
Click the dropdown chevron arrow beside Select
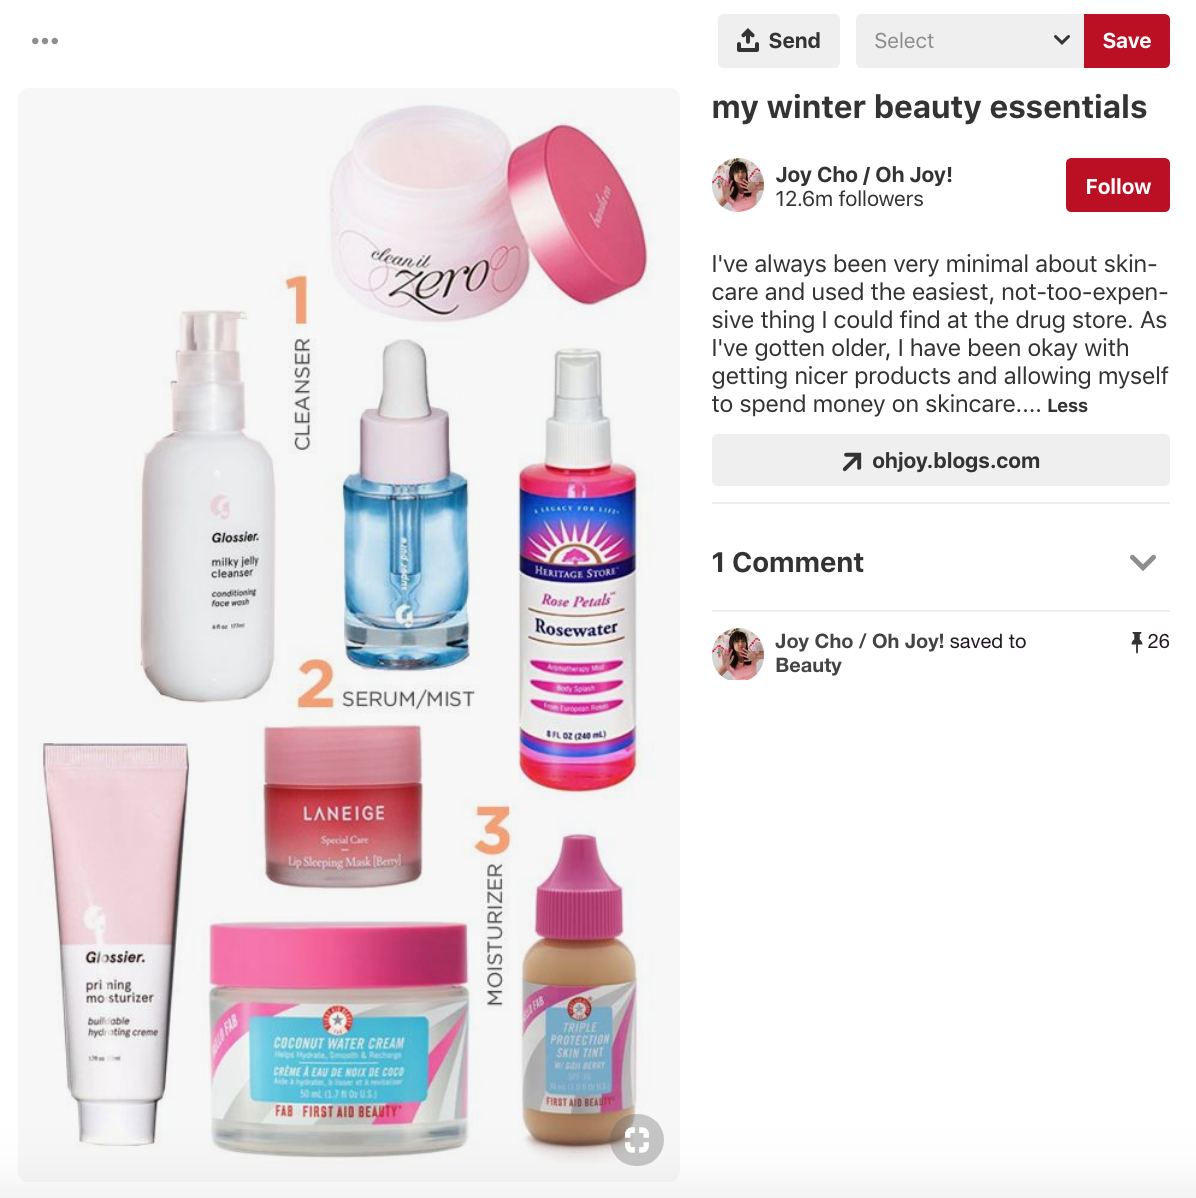tap(1061, 40)
